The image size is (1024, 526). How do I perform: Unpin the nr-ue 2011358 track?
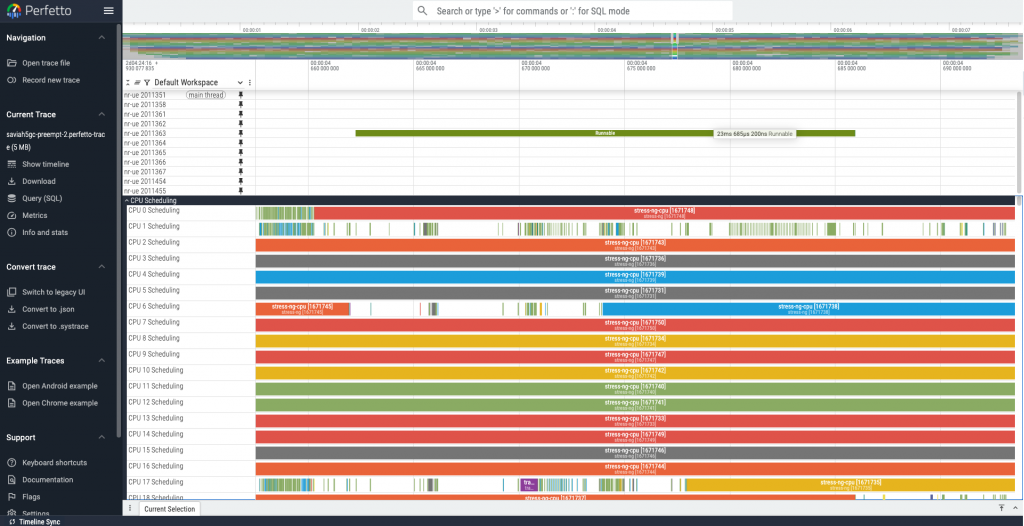(x=240, y=105)
